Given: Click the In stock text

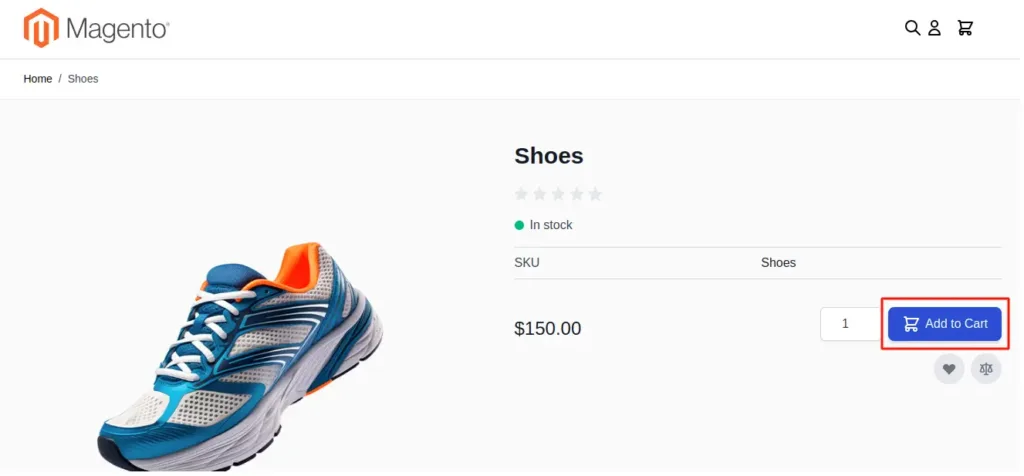Looking at the screenshot, I should point(551,225).
